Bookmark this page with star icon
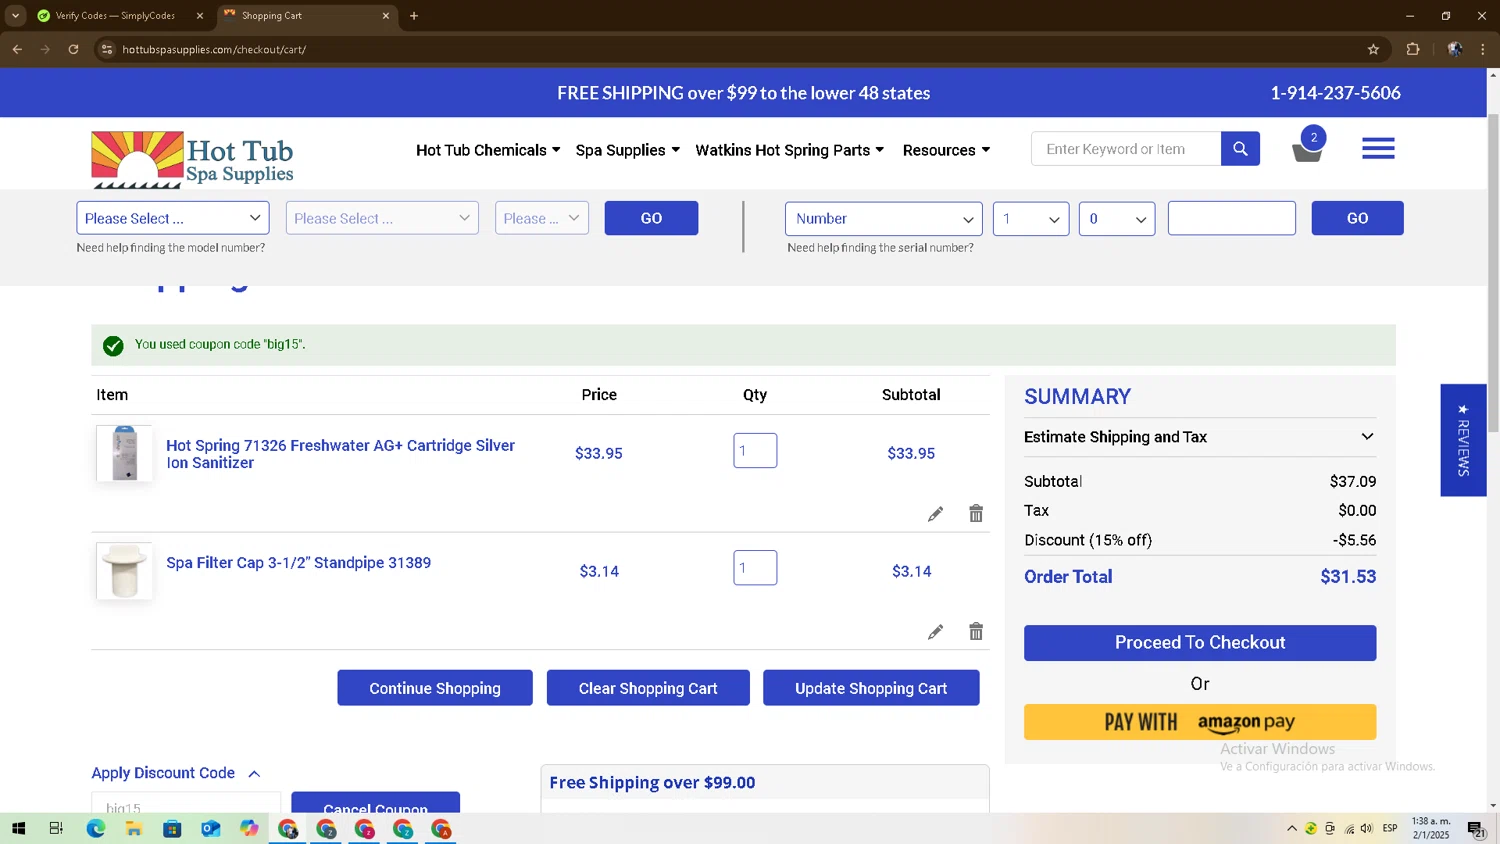The height and width of the screenshot is (844, 1500). click(x=1373, y=49)
